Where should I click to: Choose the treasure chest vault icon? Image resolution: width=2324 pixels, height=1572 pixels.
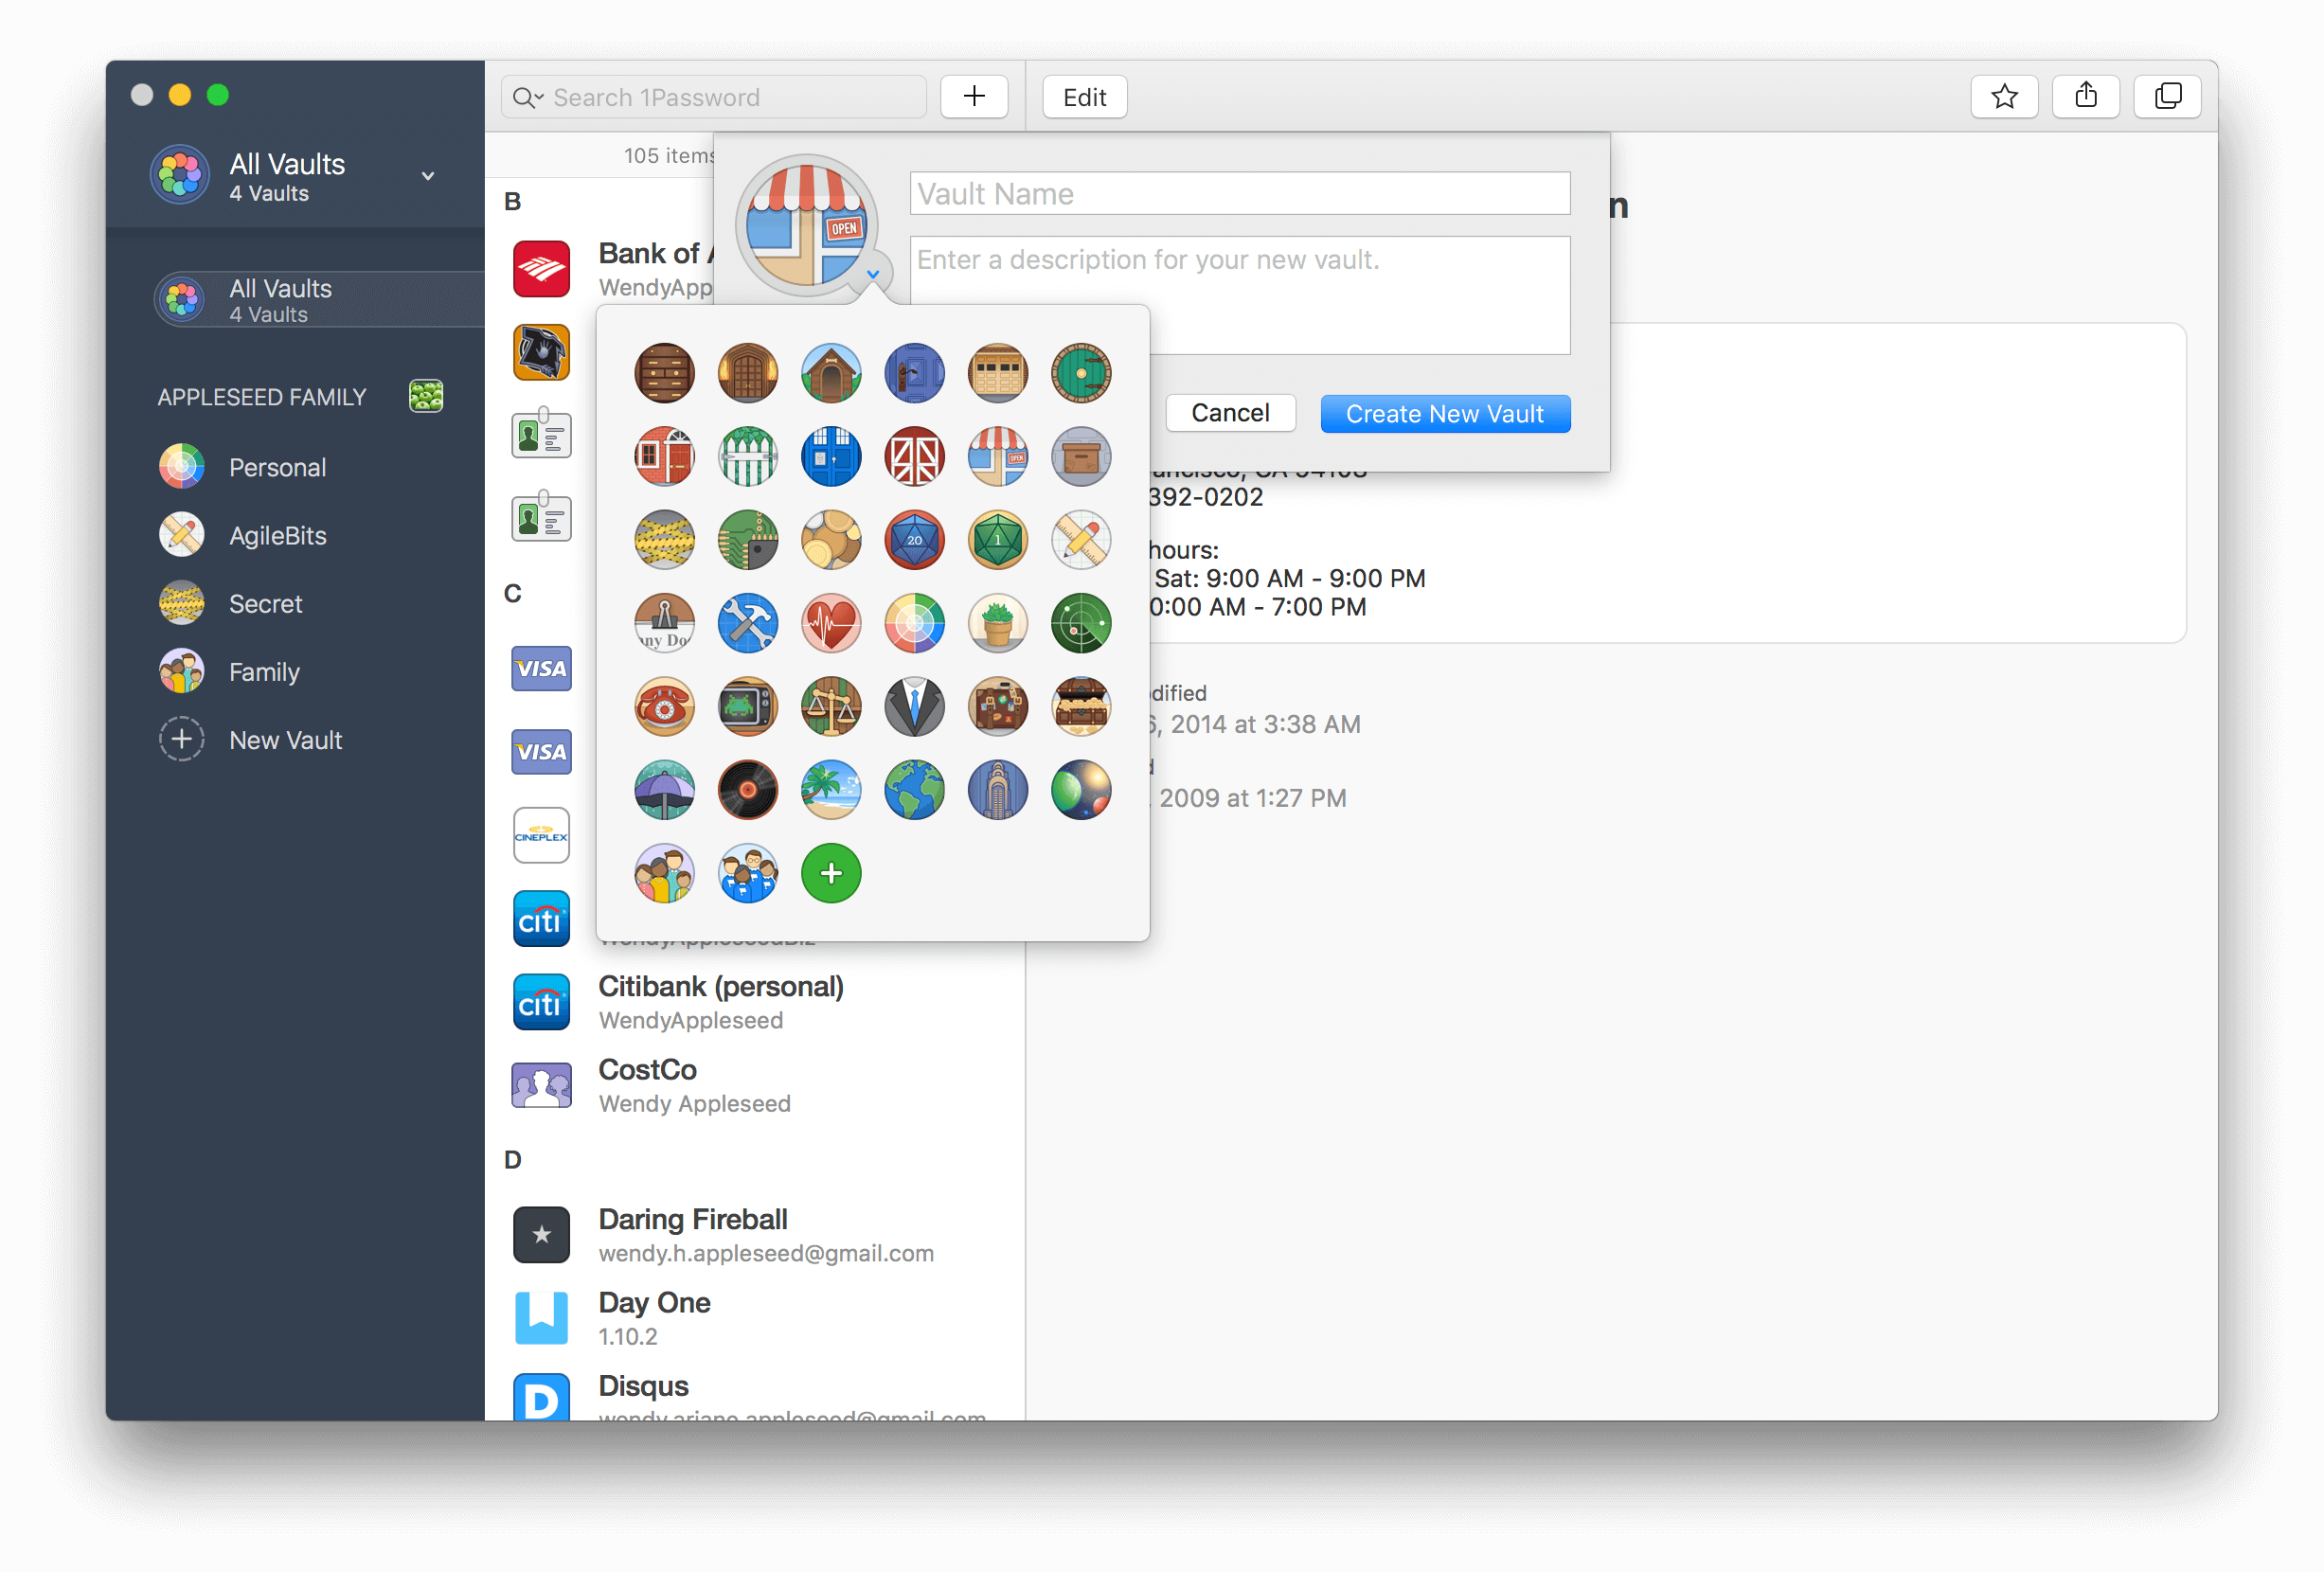pos(1081,707)
